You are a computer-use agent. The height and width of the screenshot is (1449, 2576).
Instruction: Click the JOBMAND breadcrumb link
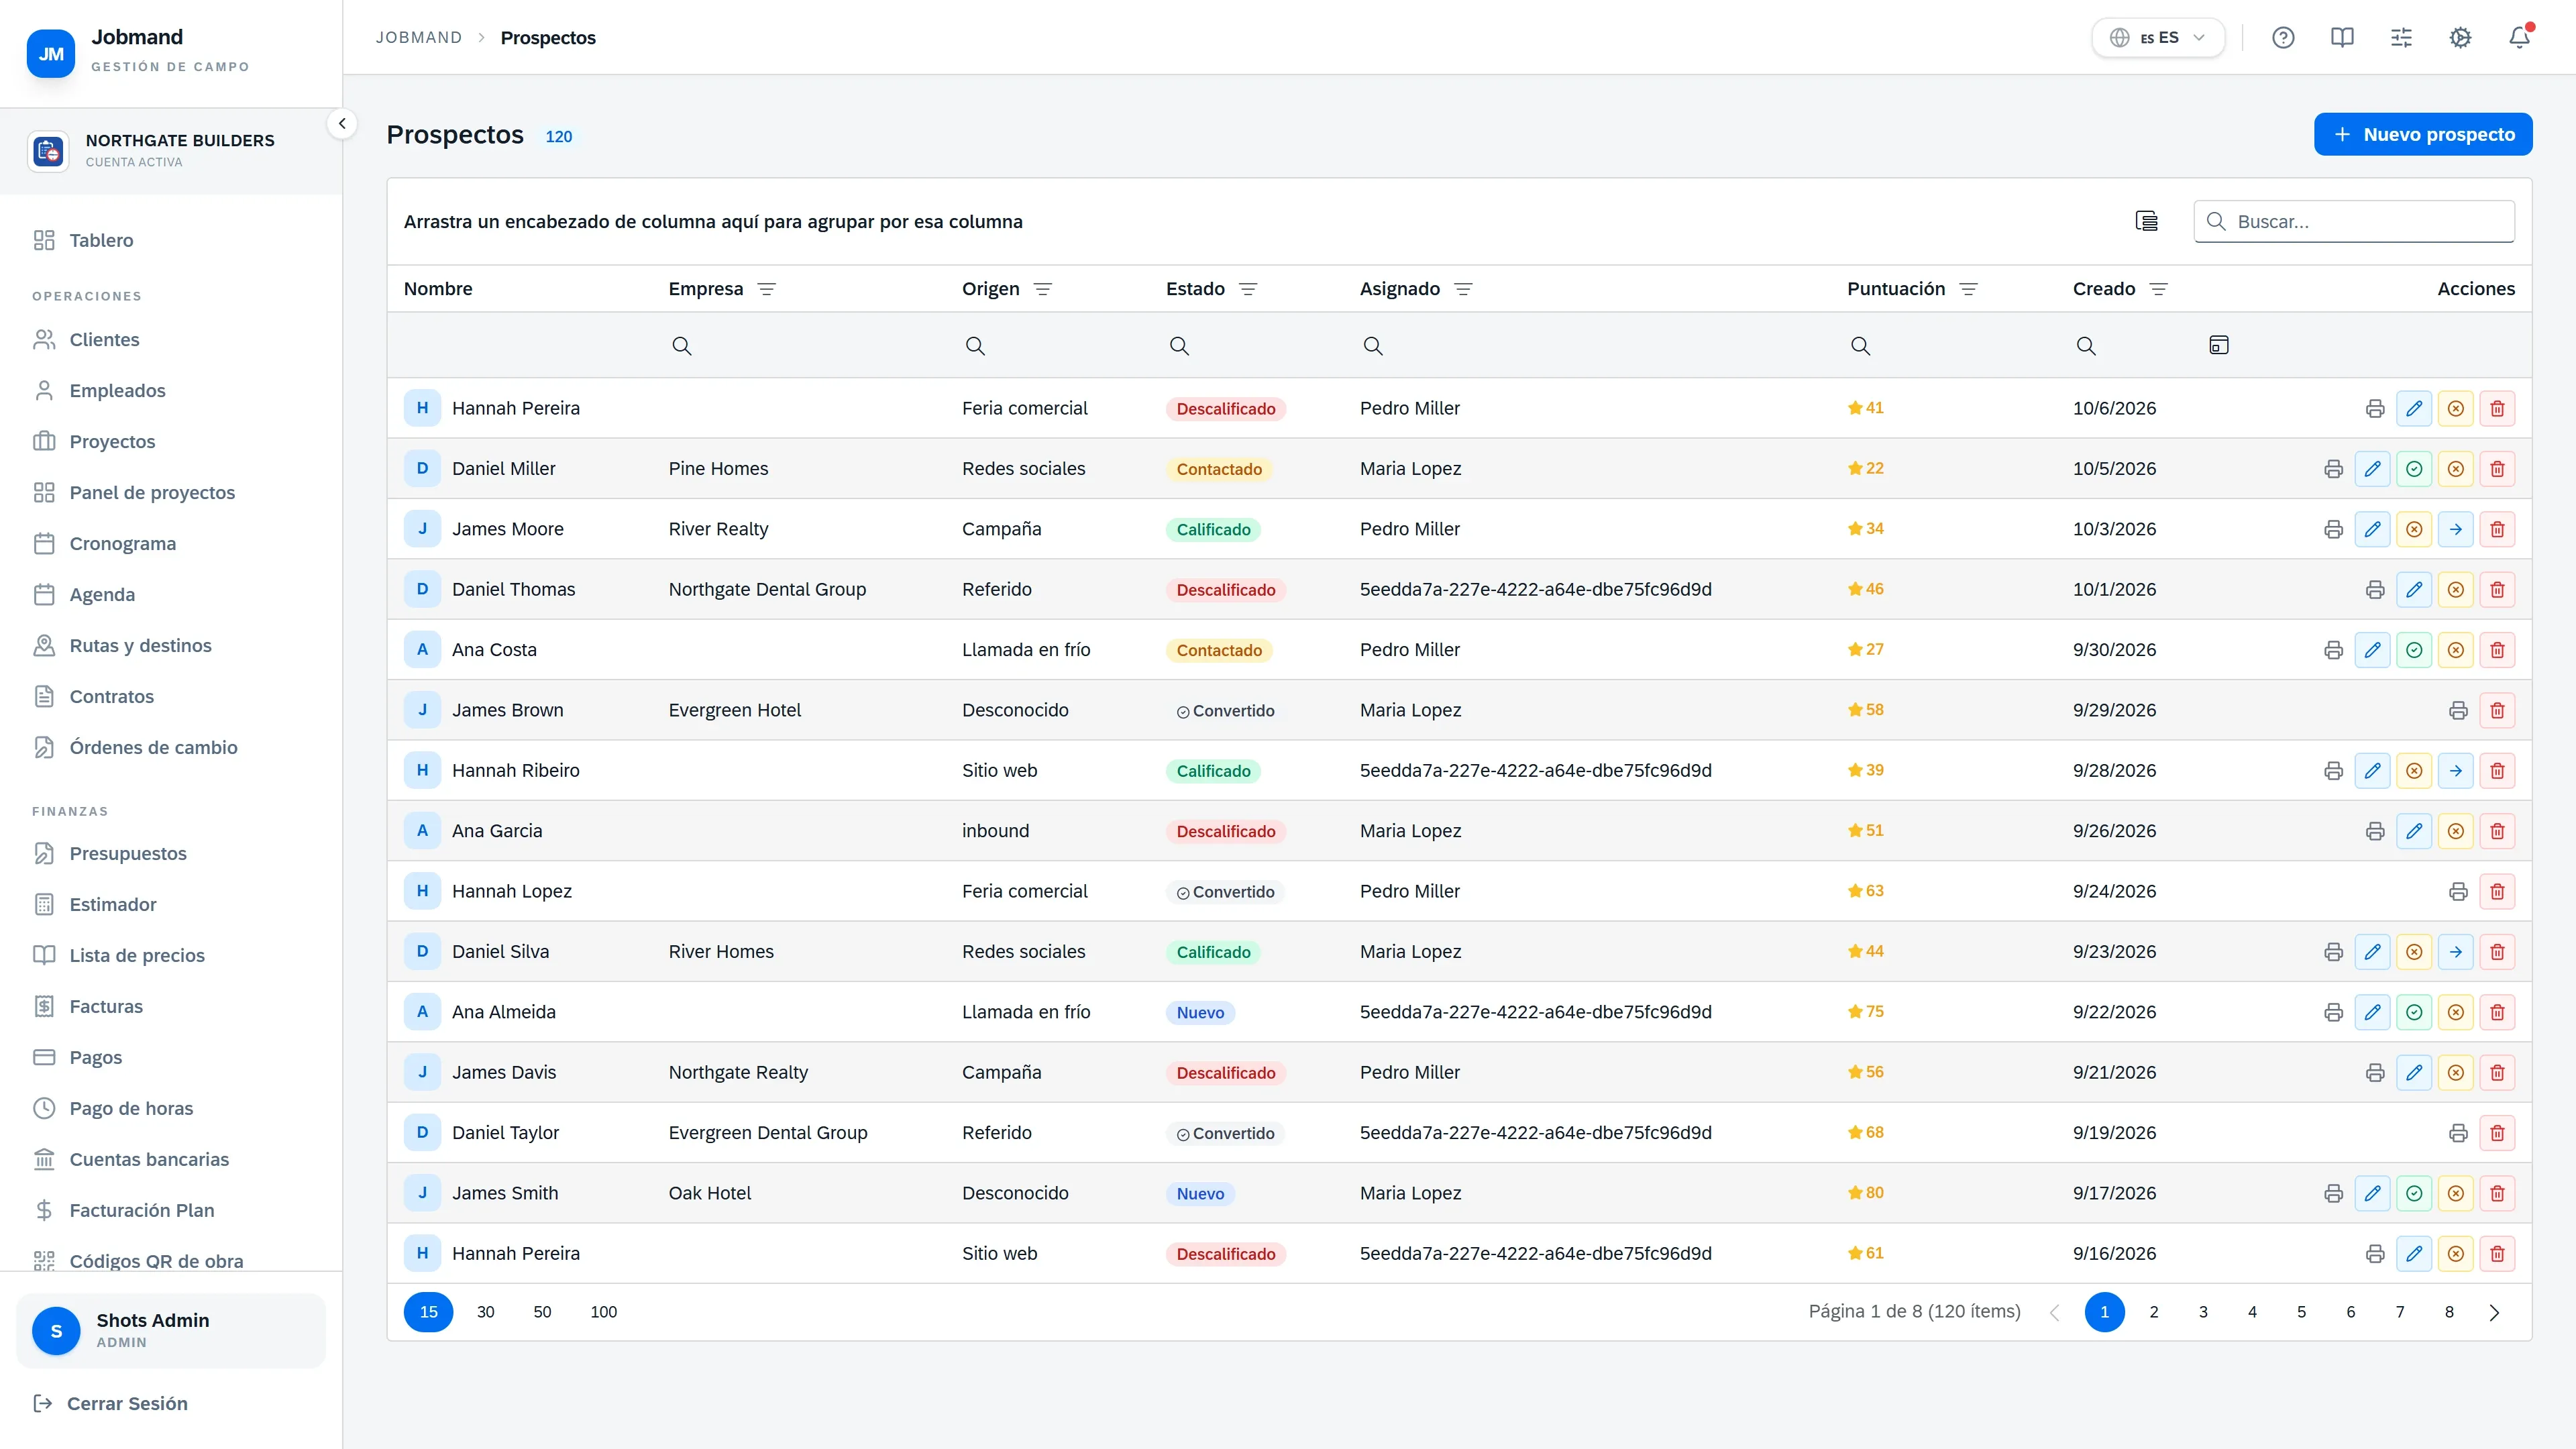point(419,38)
